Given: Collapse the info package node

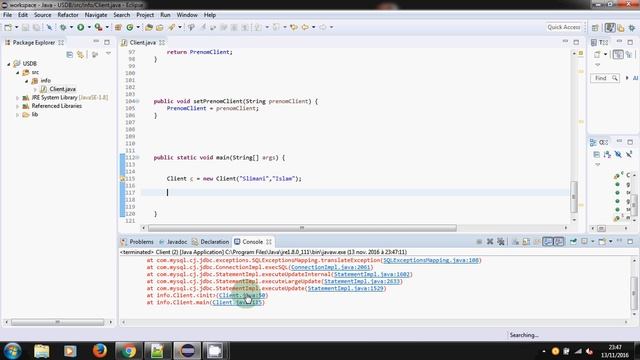Looking at the screenshot, I should pos(27,81).
